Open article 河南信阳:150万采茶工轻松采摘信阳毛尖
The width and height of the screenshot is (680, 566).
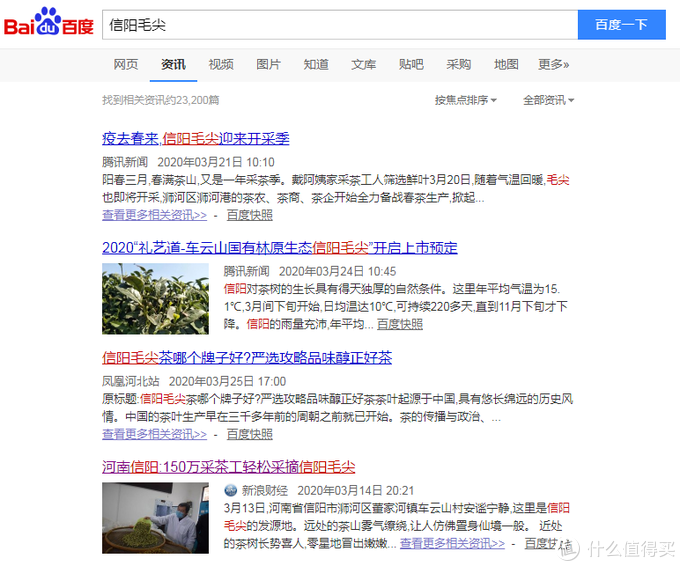pyautogui.click(x=229, y=467)
